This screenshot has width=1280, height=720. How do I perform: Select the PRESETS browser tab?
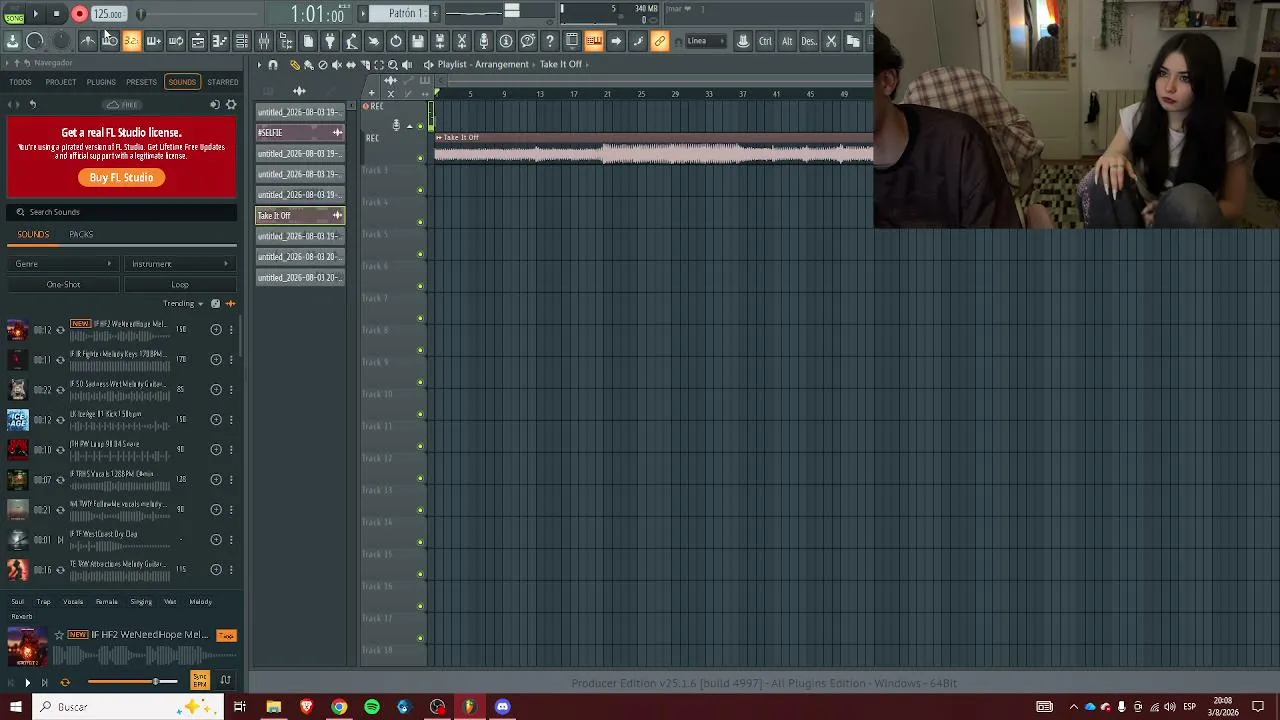(x=141, y=82)
